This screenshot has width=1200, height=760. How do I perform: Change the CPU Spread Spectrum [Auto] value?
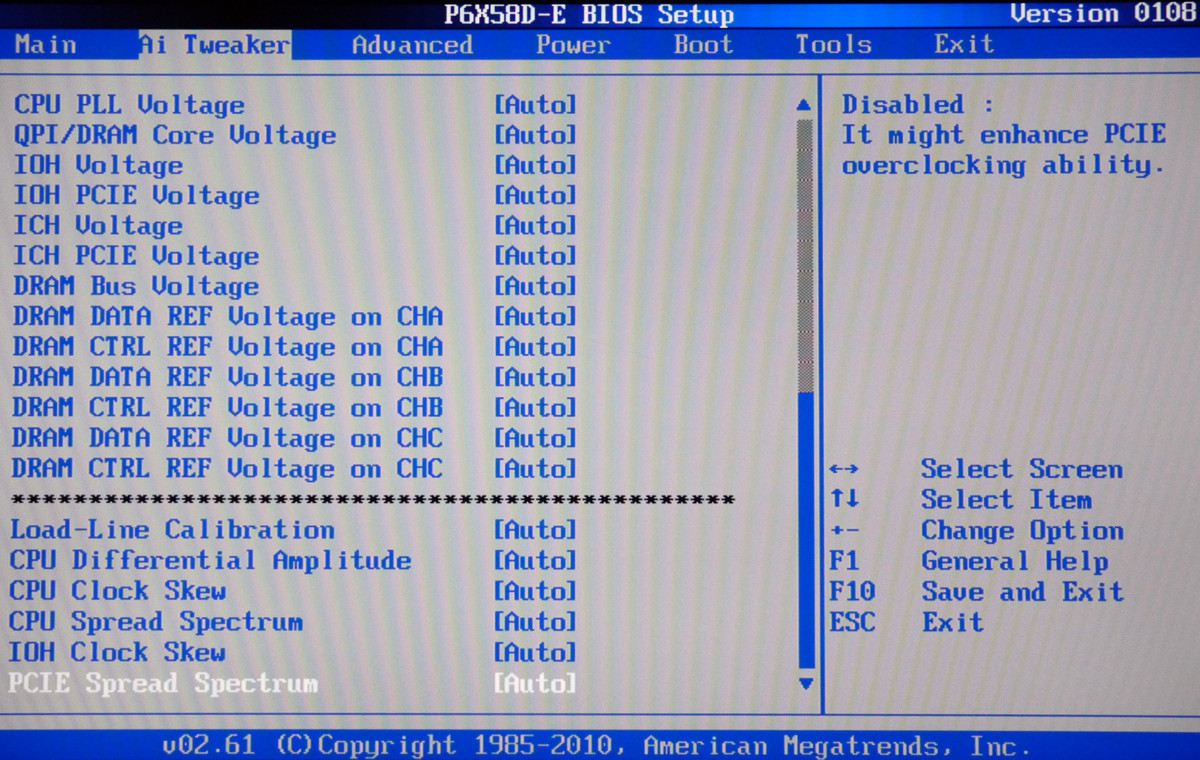[536, 622]
